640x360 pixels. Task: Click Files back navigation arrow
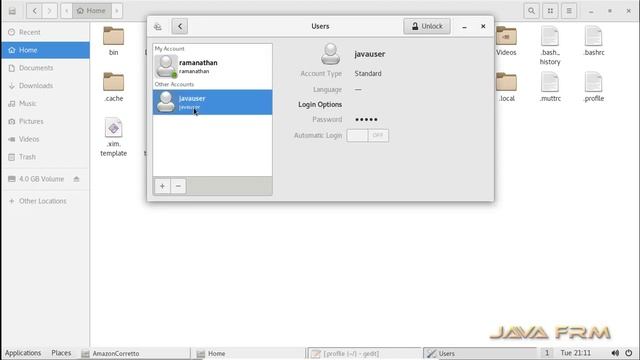pos(35,11)
